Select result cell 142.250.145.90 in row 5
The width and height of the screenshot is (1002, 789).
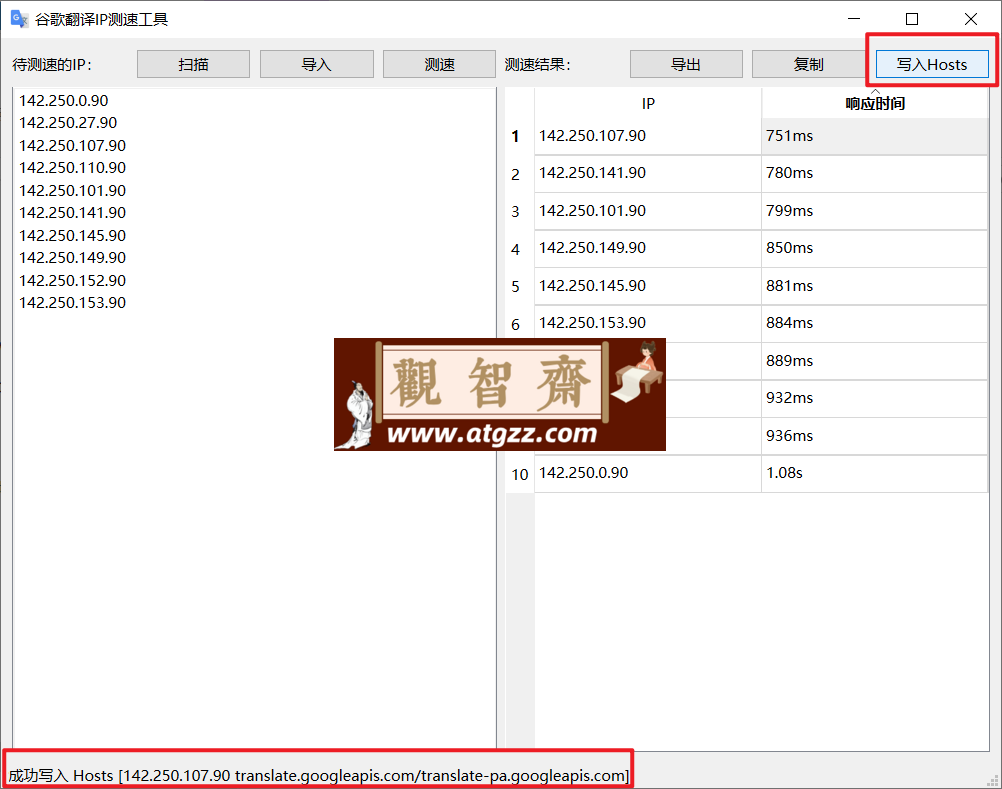(x=648, y=286)
